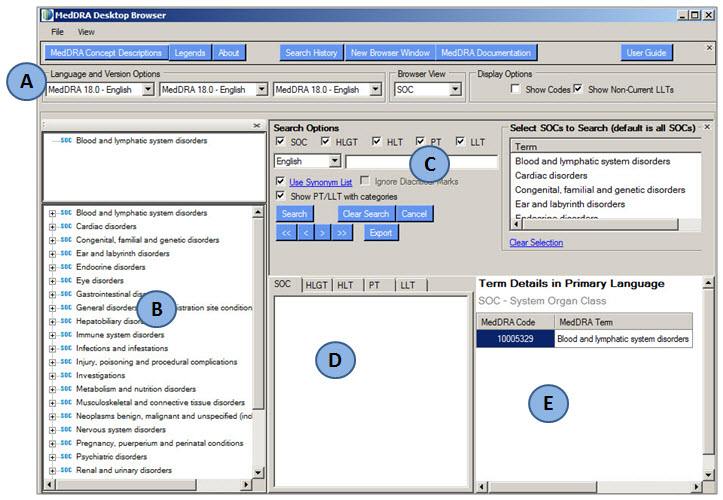Select Cardiac disorders in SOC search list

coord(551,176)
